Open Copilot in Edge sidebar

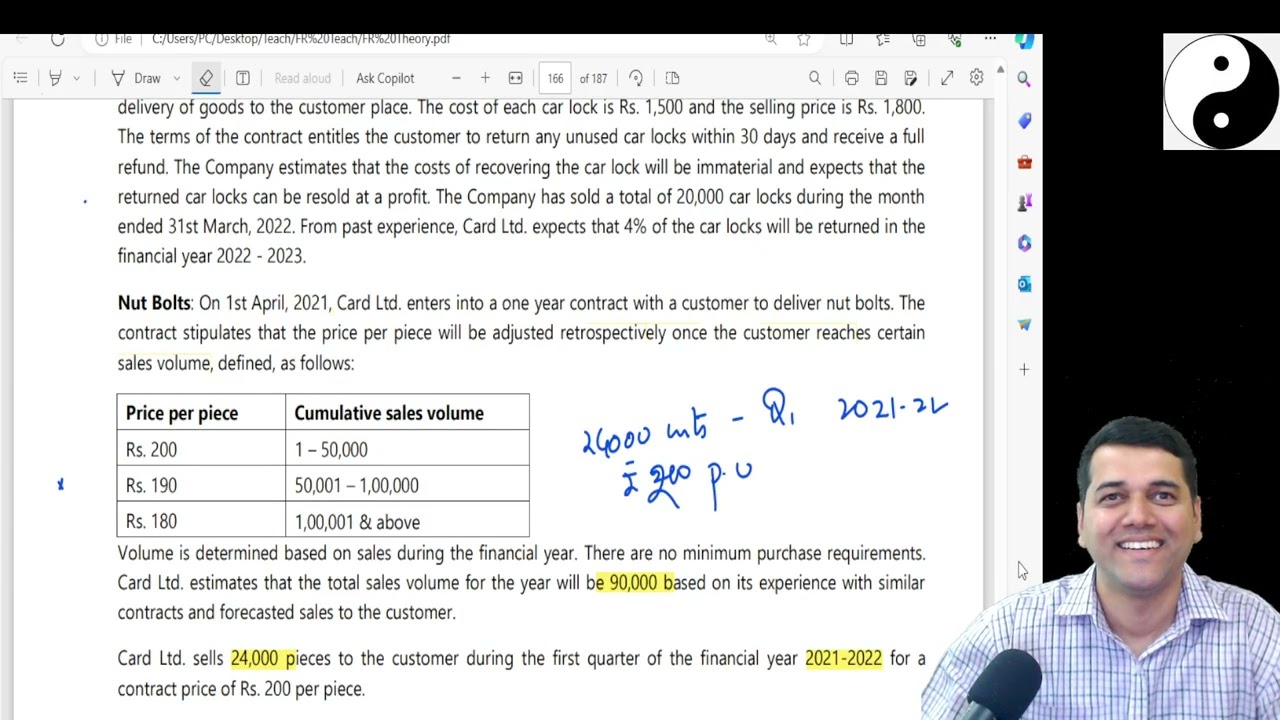1024,40
